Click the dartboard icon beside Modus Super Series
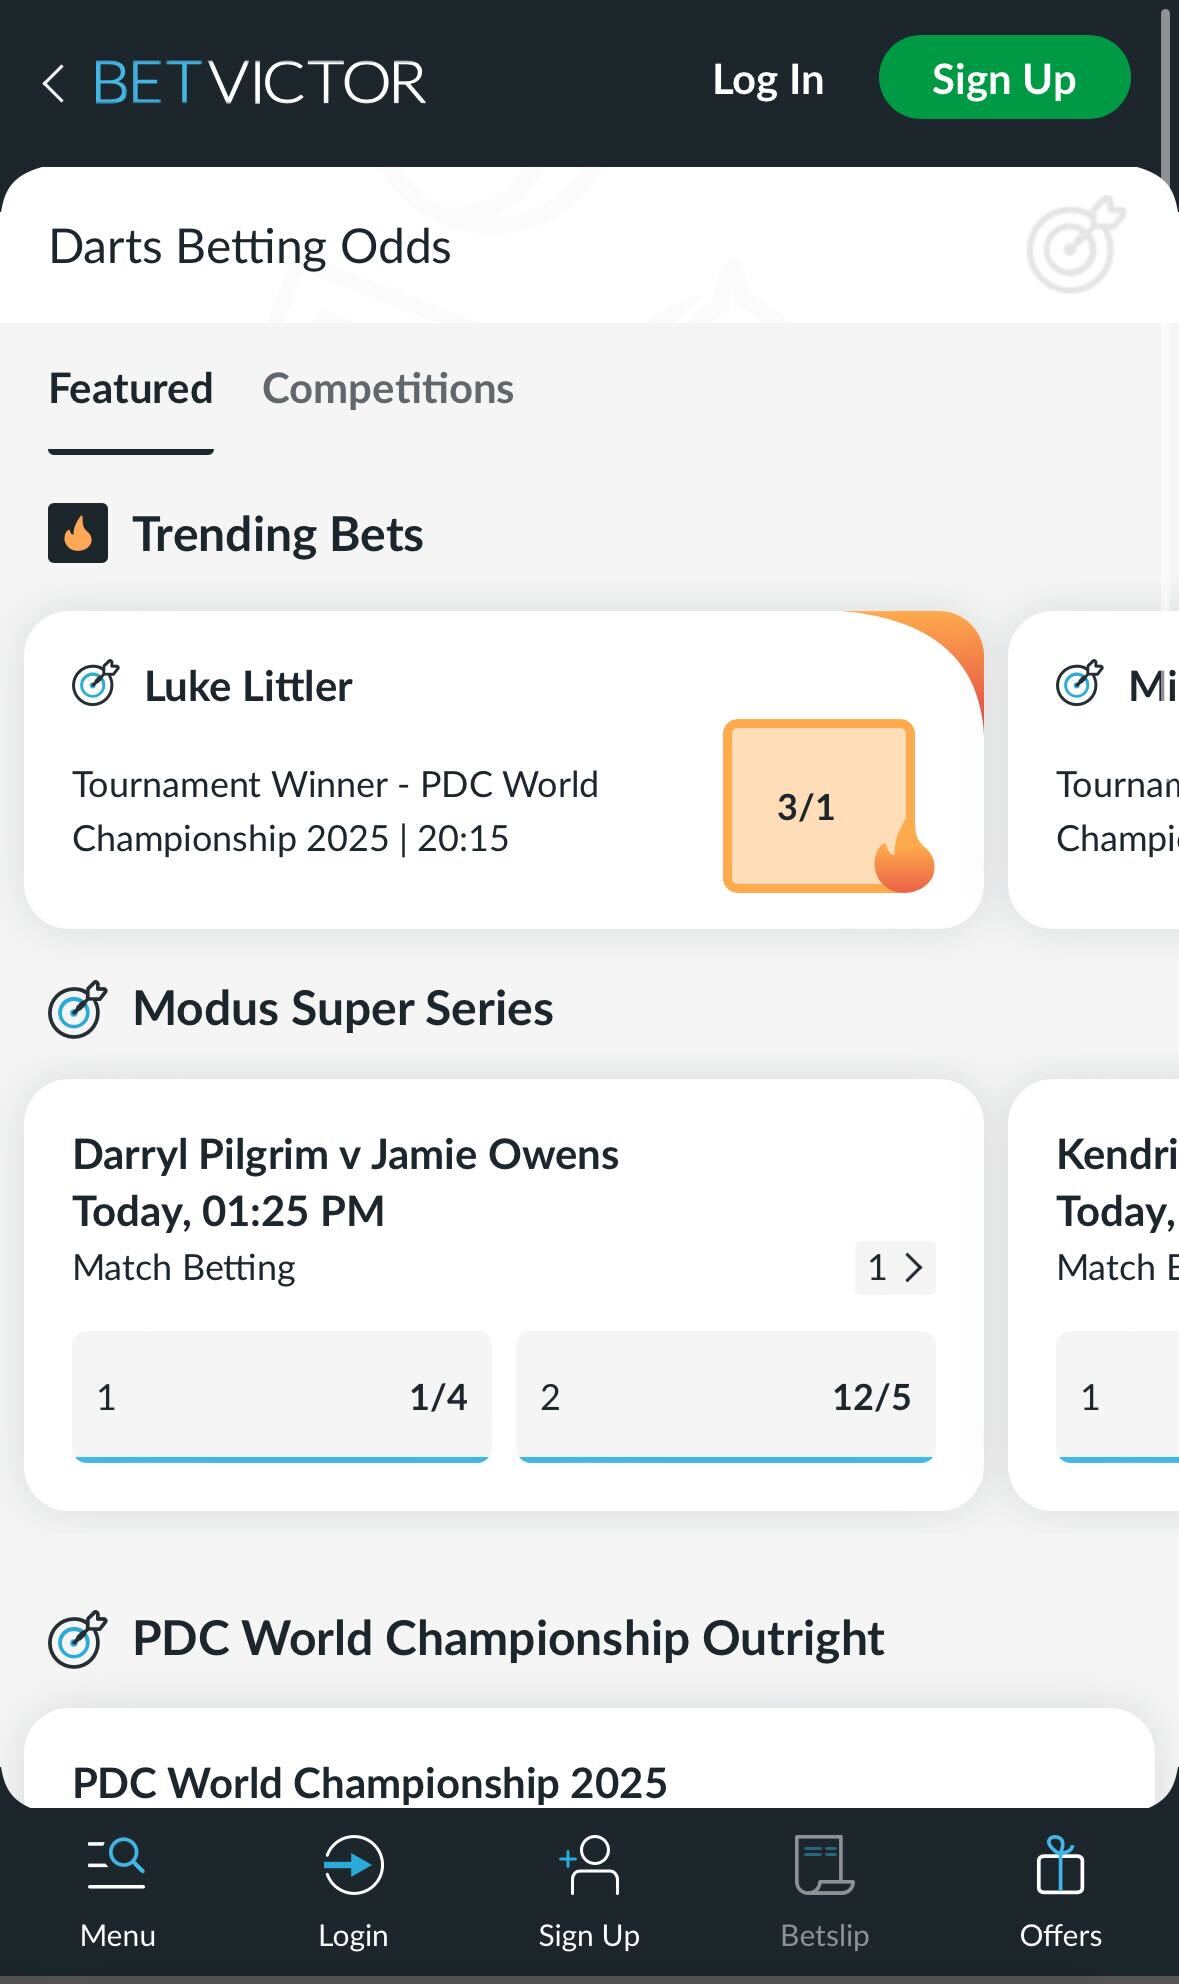The width and height of the screenshot is (1179, 1984). (78, 1010)
